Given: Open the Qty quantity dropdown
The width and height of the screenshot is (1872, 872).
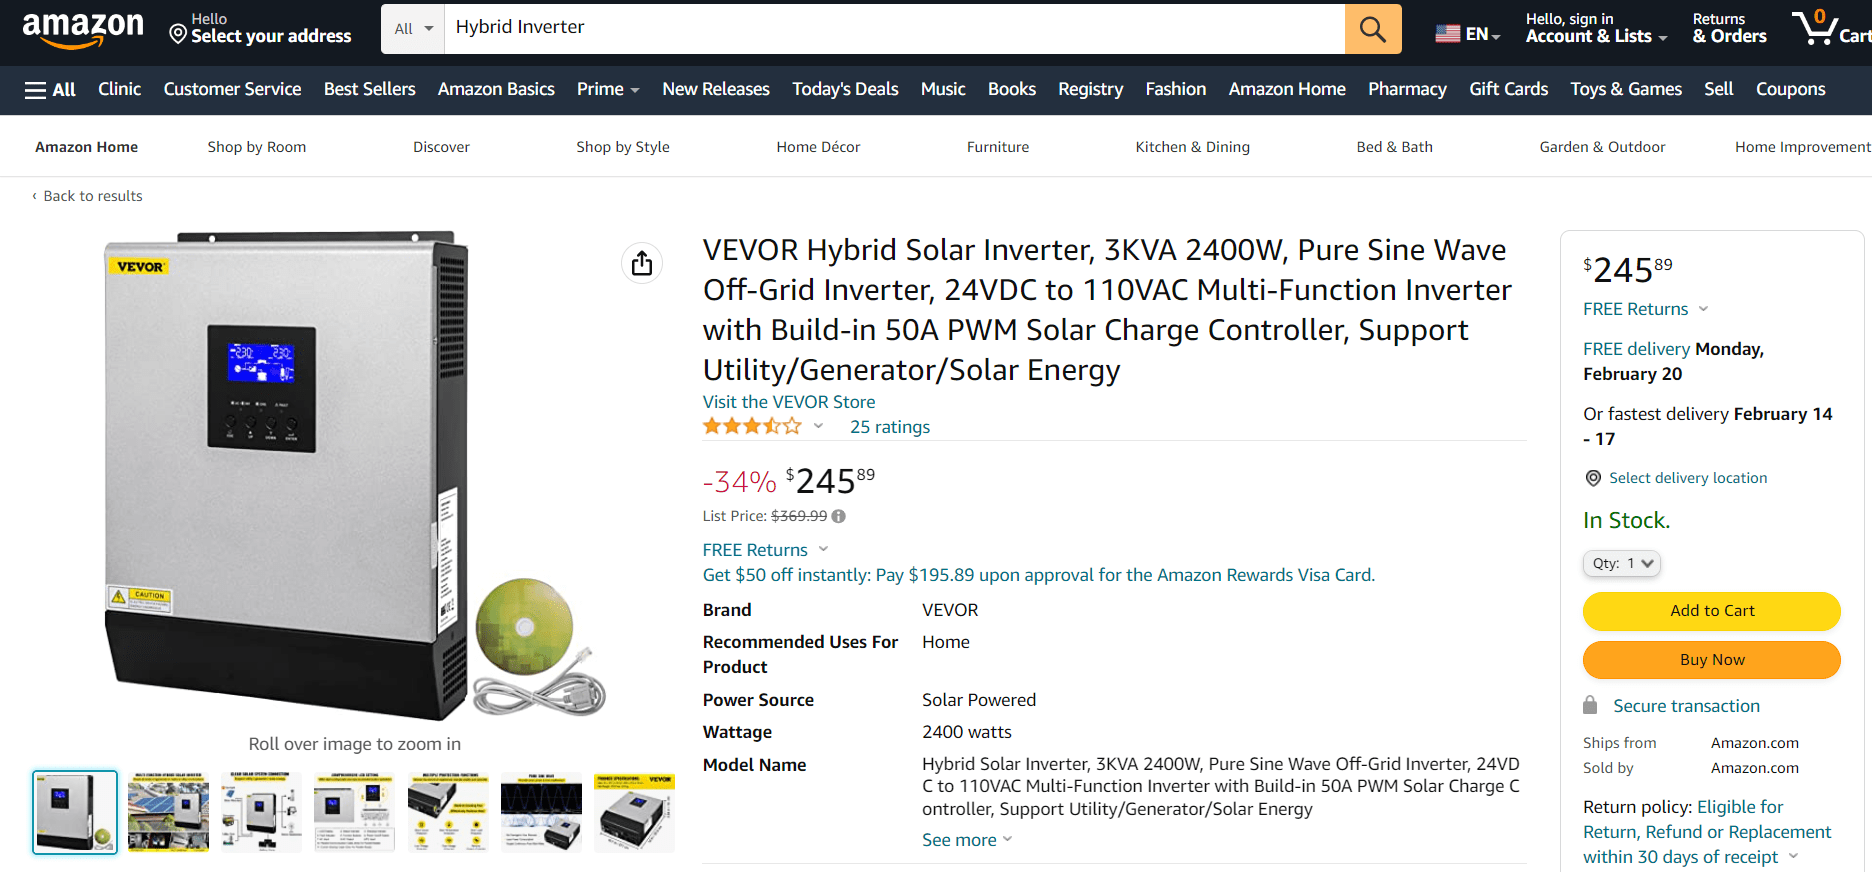Looking at the screenshot, I should [x=1621, y=564].
